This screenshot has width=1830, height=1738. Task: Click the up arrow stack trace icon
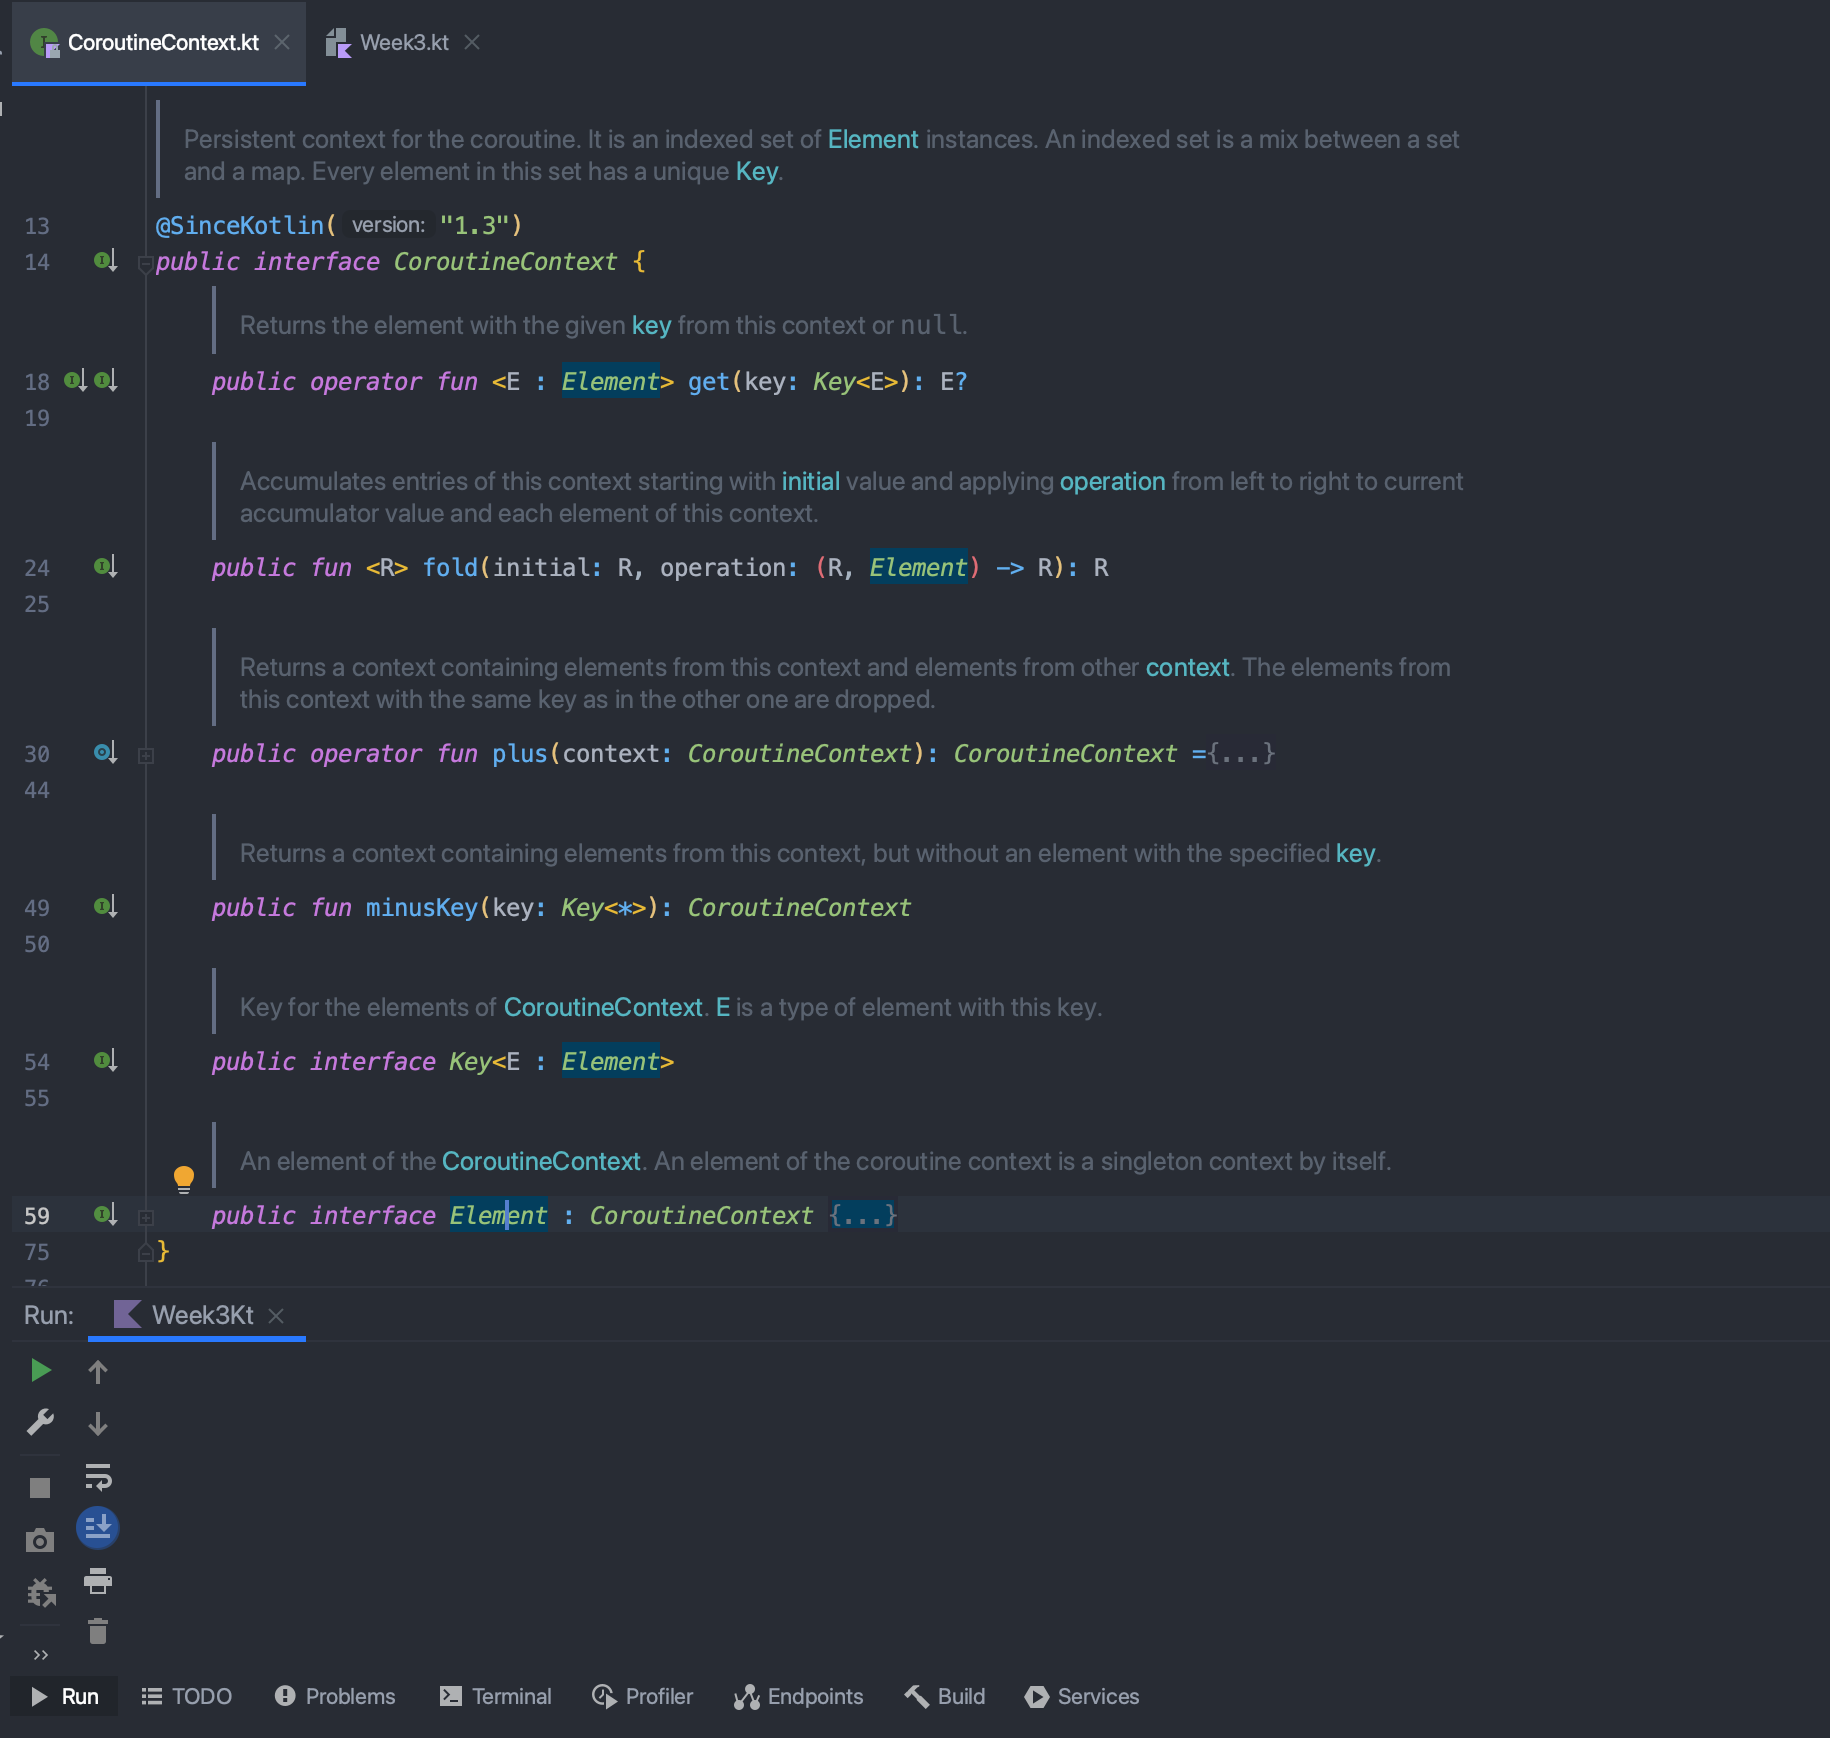(98, 1371)
